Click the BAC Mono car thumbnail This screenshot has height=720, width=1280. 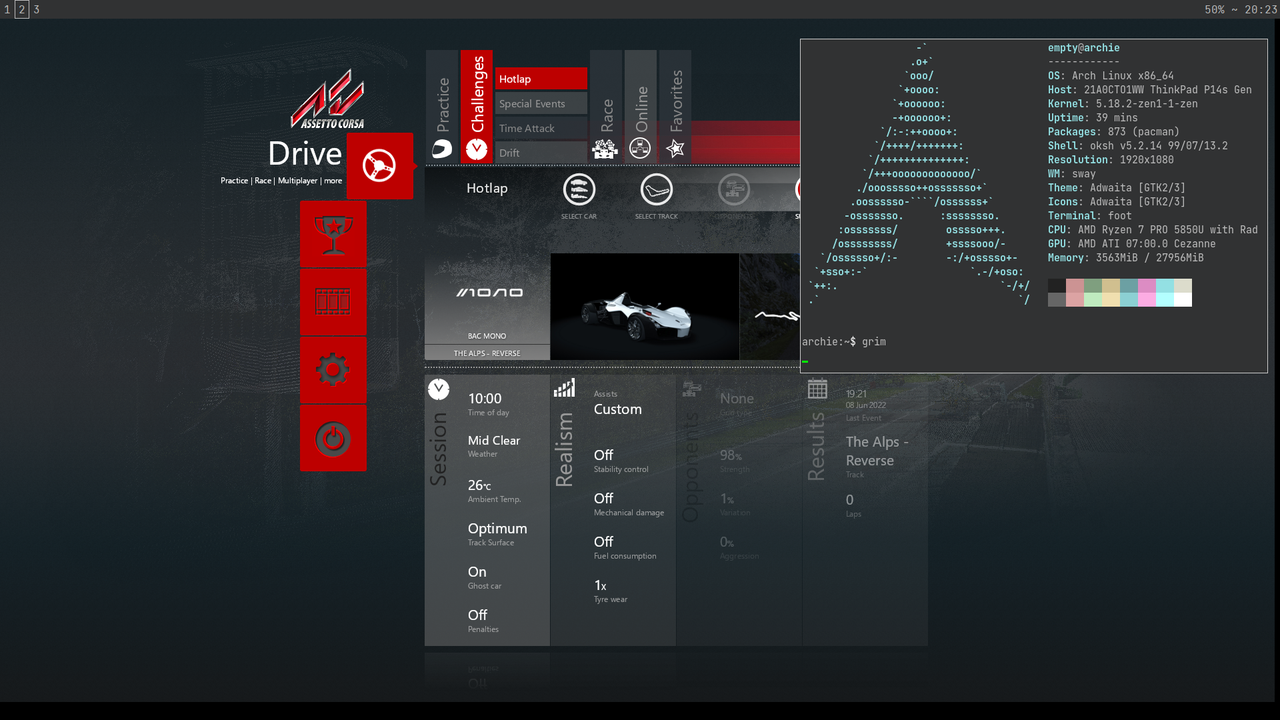(644, 306)
